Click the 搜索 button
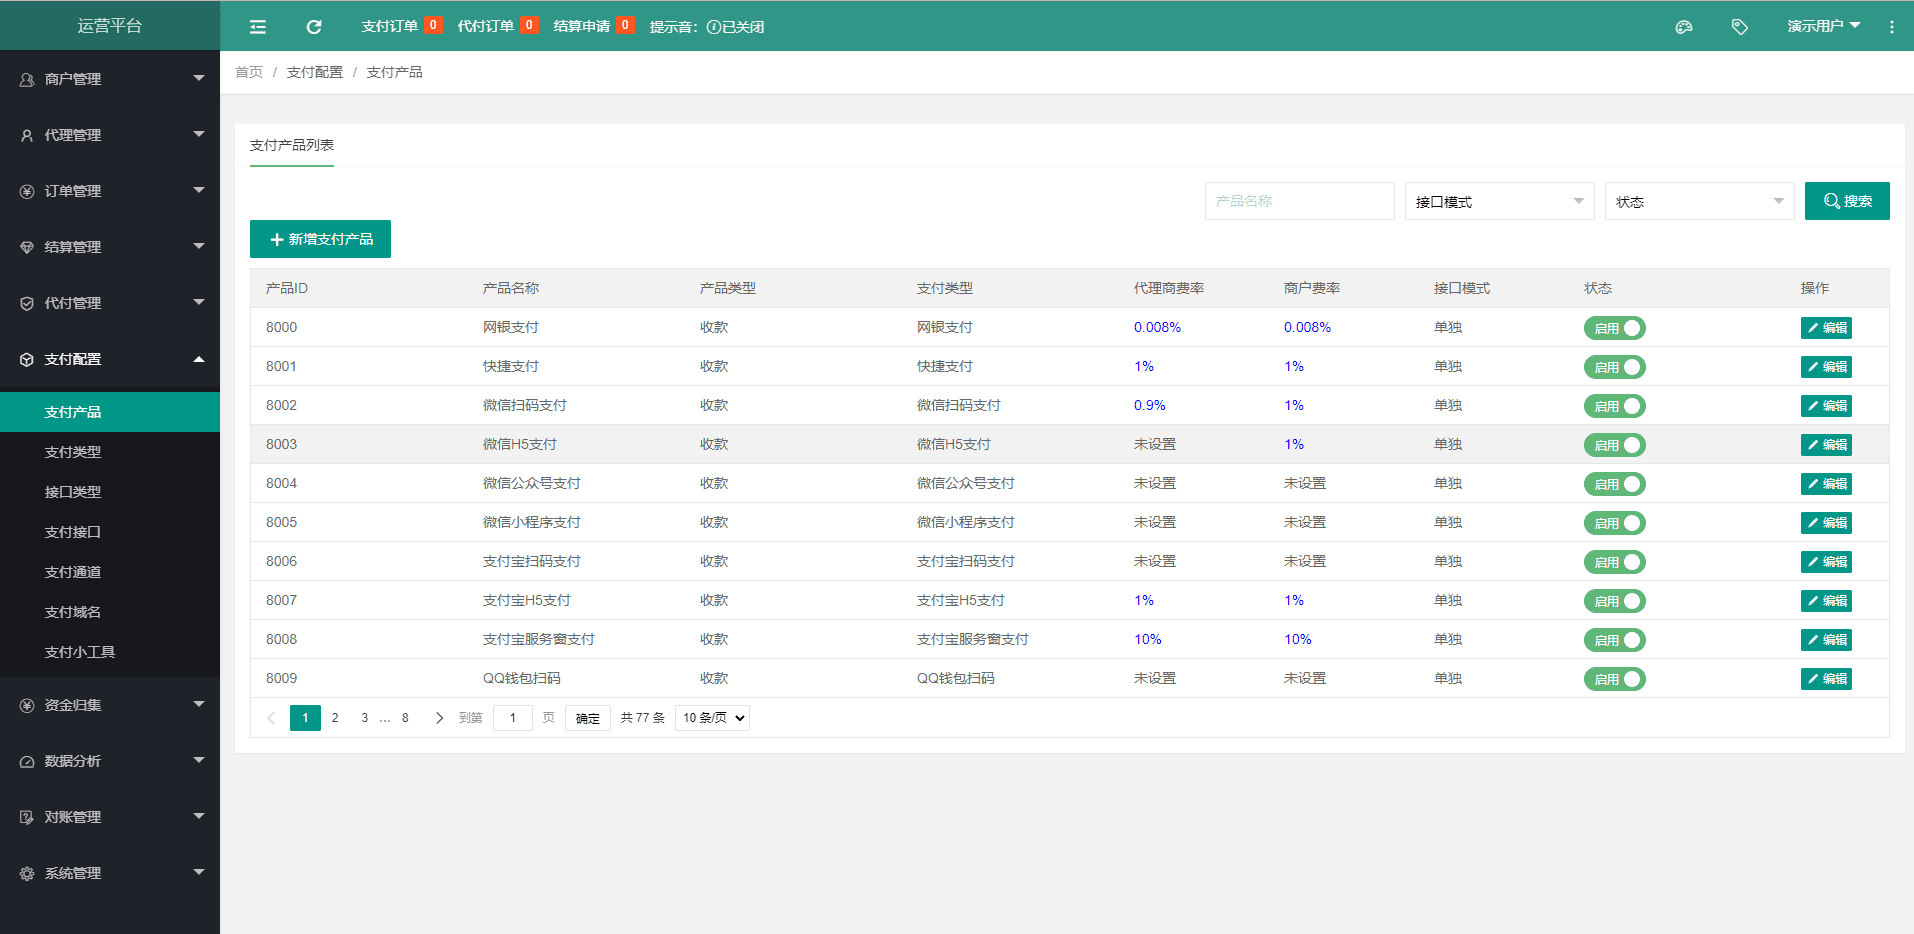 1846,201
